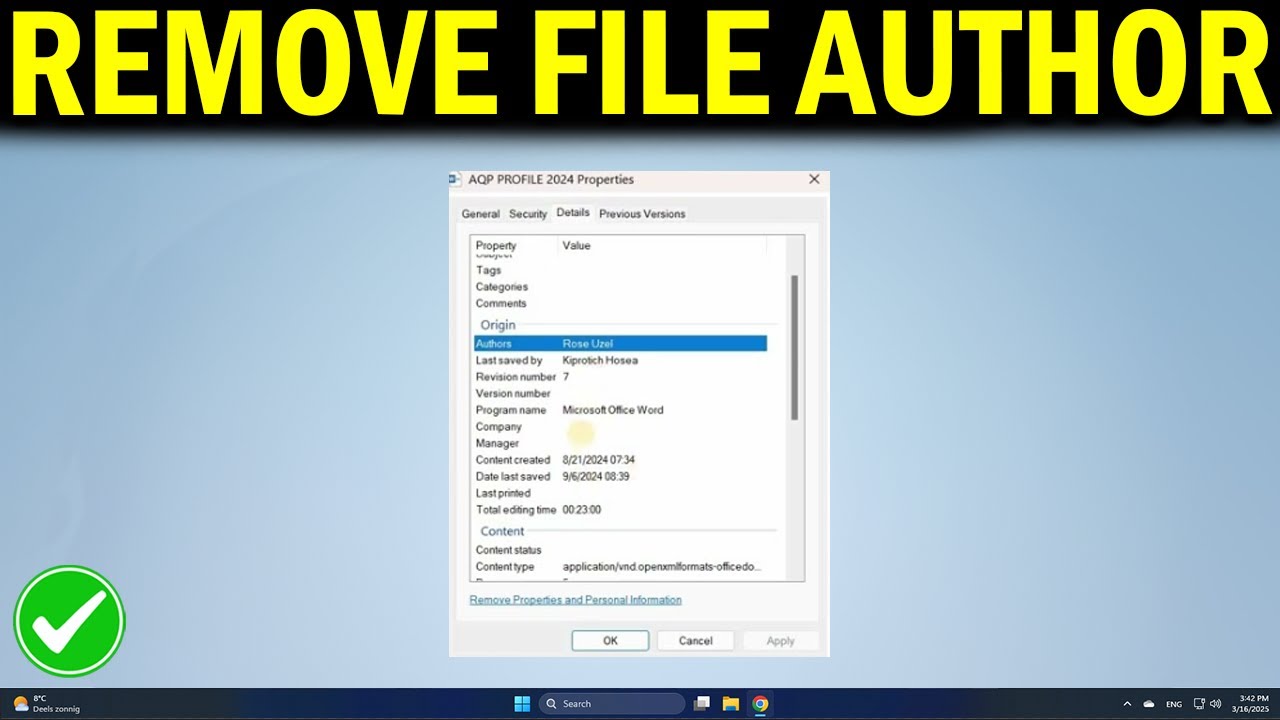Image resolution: width=1280 pixels, height=720 pixels.
Task: Open the Windows Start menu
Action: click(x=522, y=704)
